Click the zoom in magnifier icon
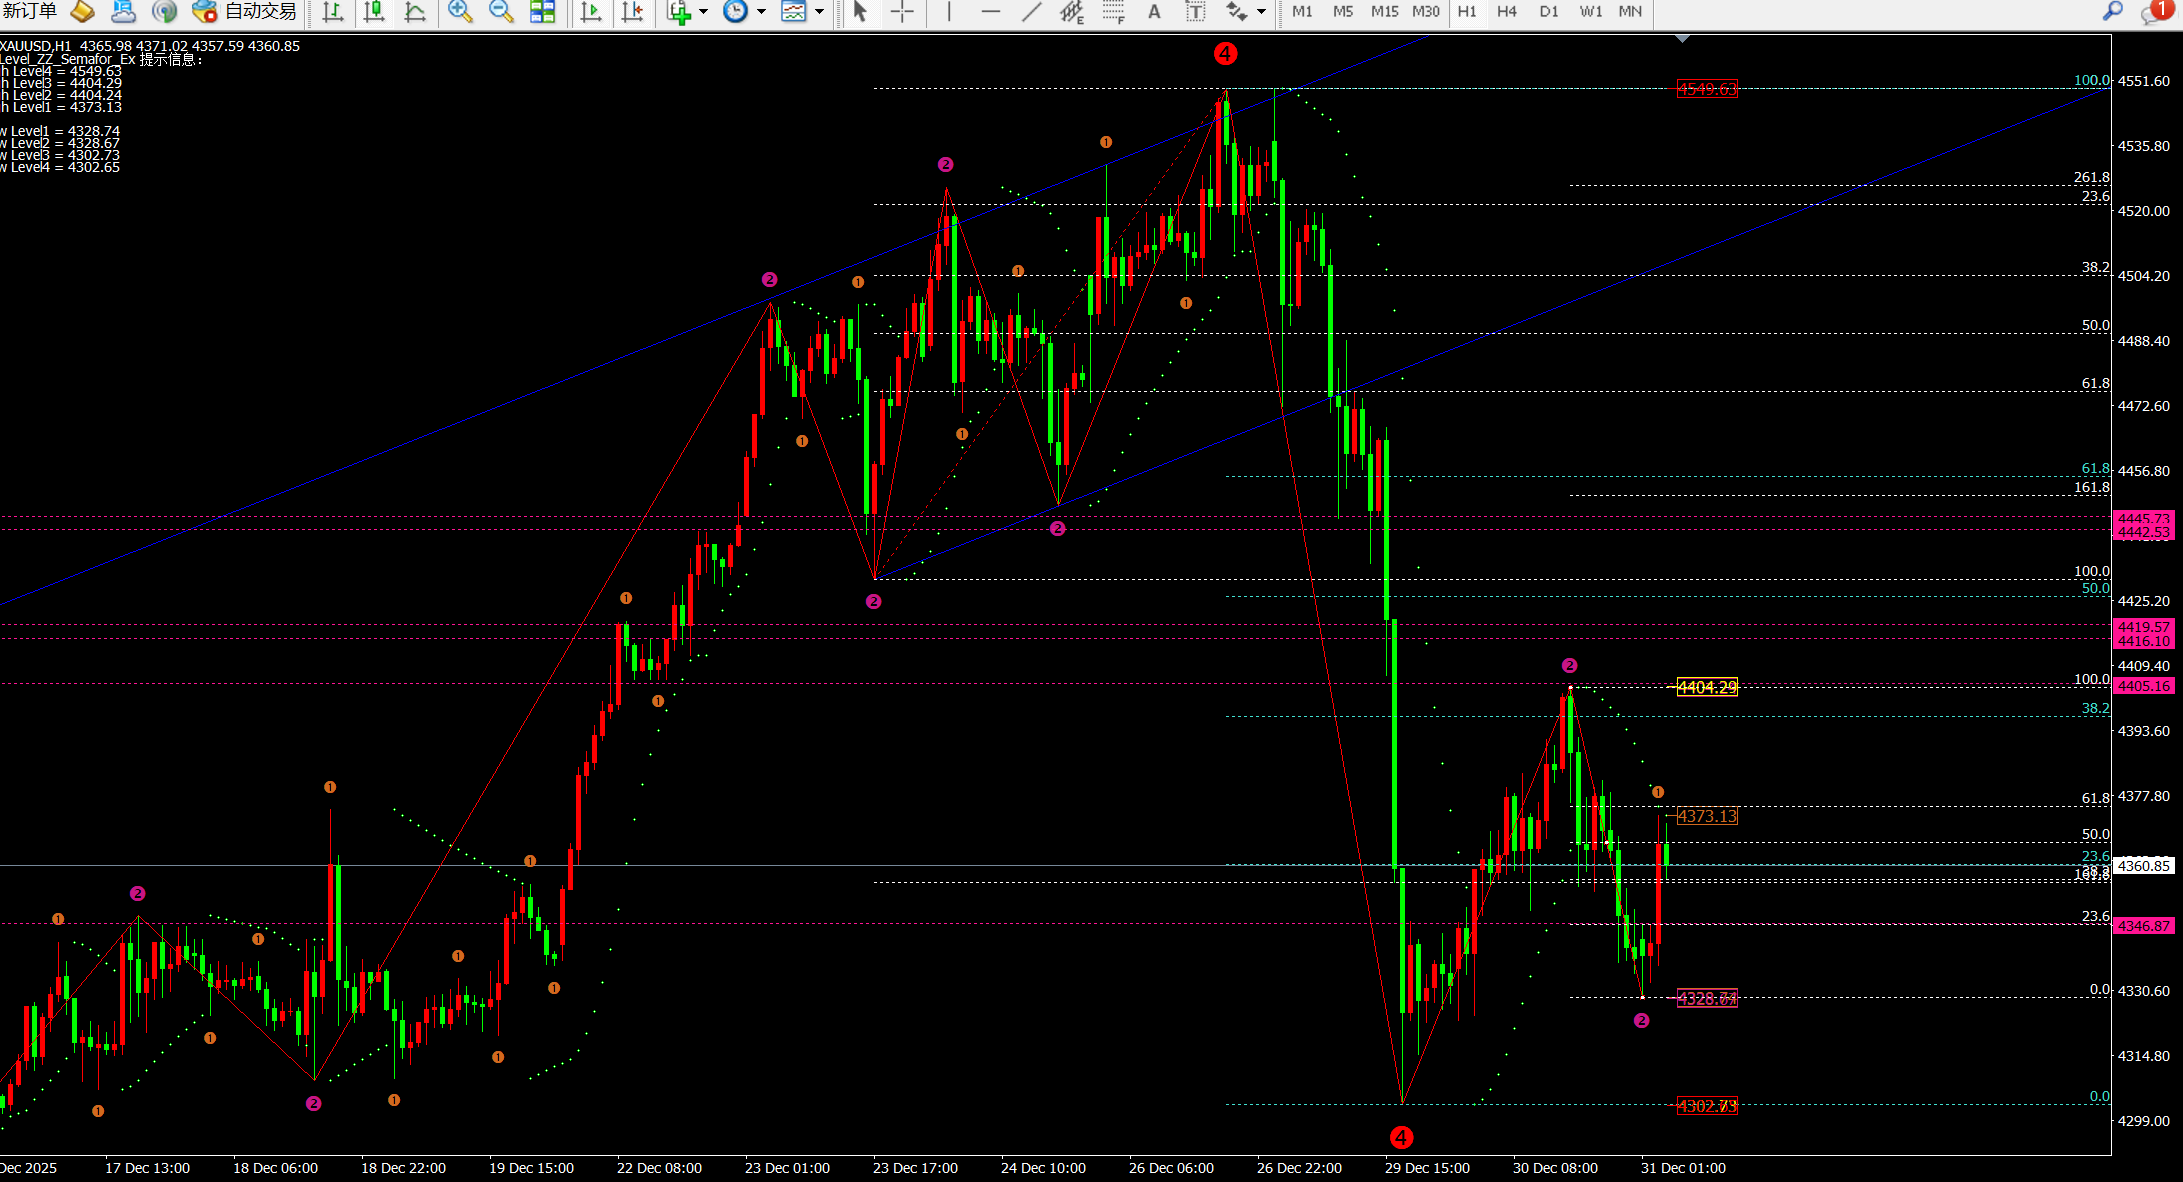Screen dimensions: 2183x1182 point(459,12)
